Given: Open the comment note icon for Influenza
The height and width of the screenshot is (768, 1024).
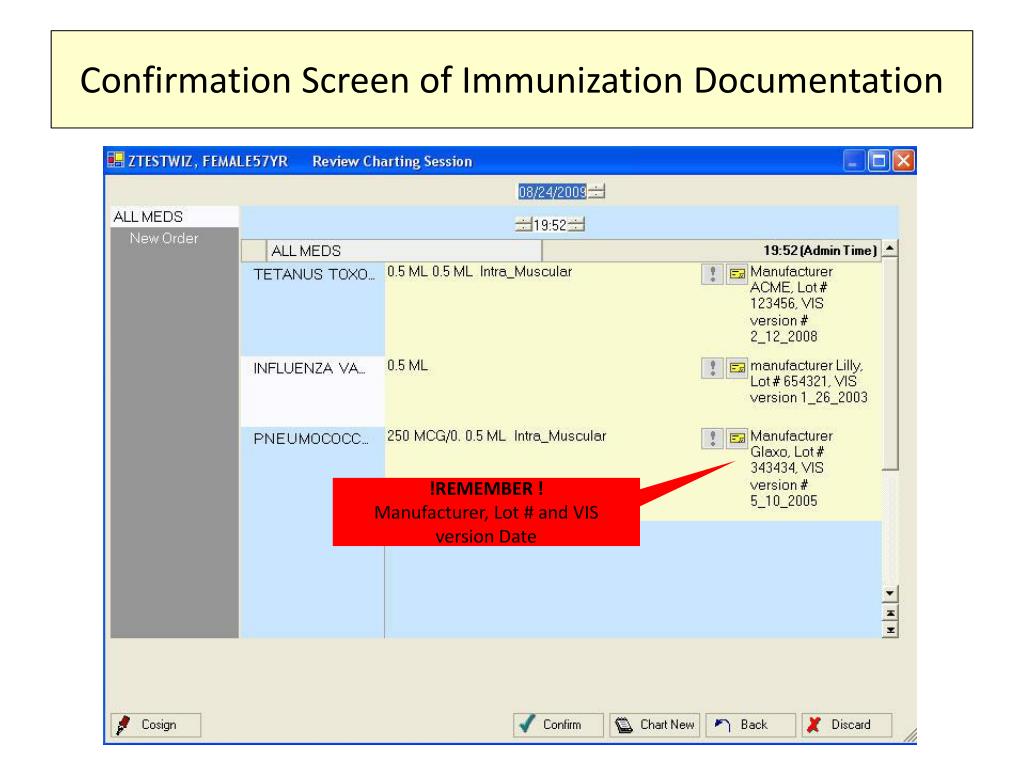Looking at the screenshot, I should pyautogui.click(x=737, y=368).
